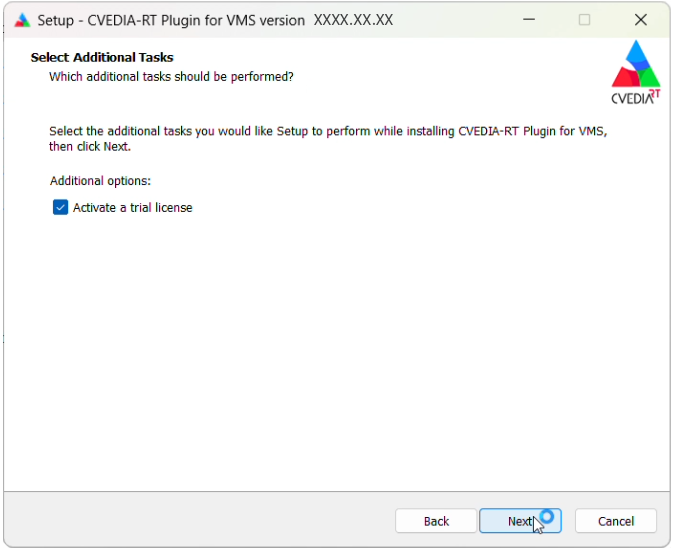Click the XXXX.XX.XX version text in title

click(354, 20)
